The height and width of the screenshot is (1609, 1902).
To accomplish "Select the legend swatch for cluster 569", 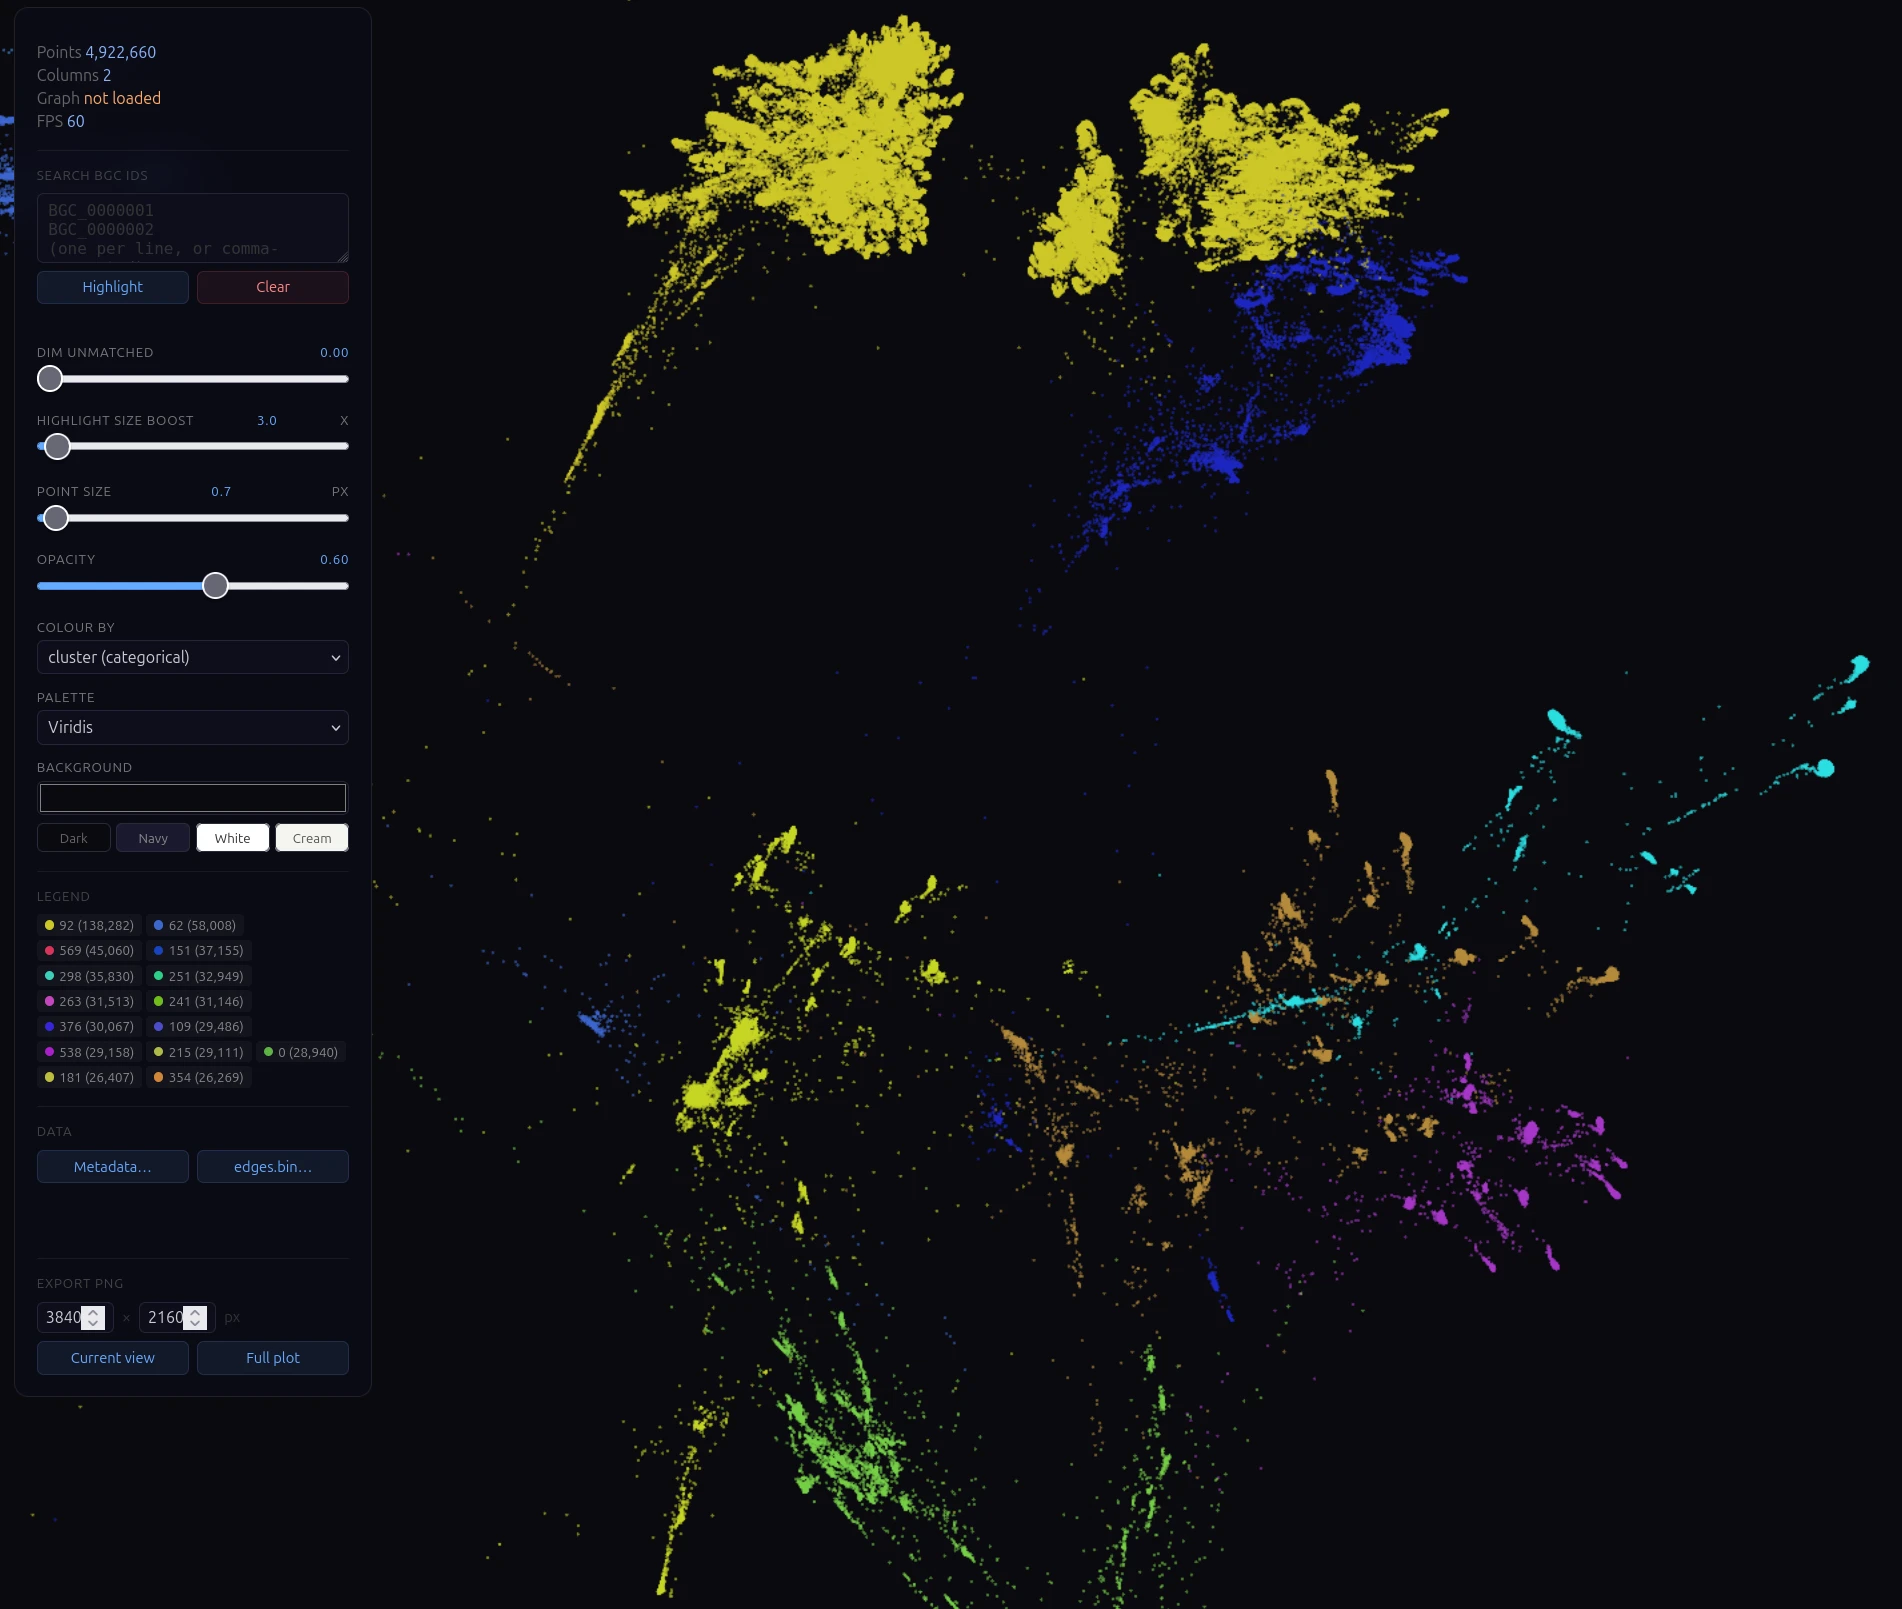I will [x=48, y=950].
